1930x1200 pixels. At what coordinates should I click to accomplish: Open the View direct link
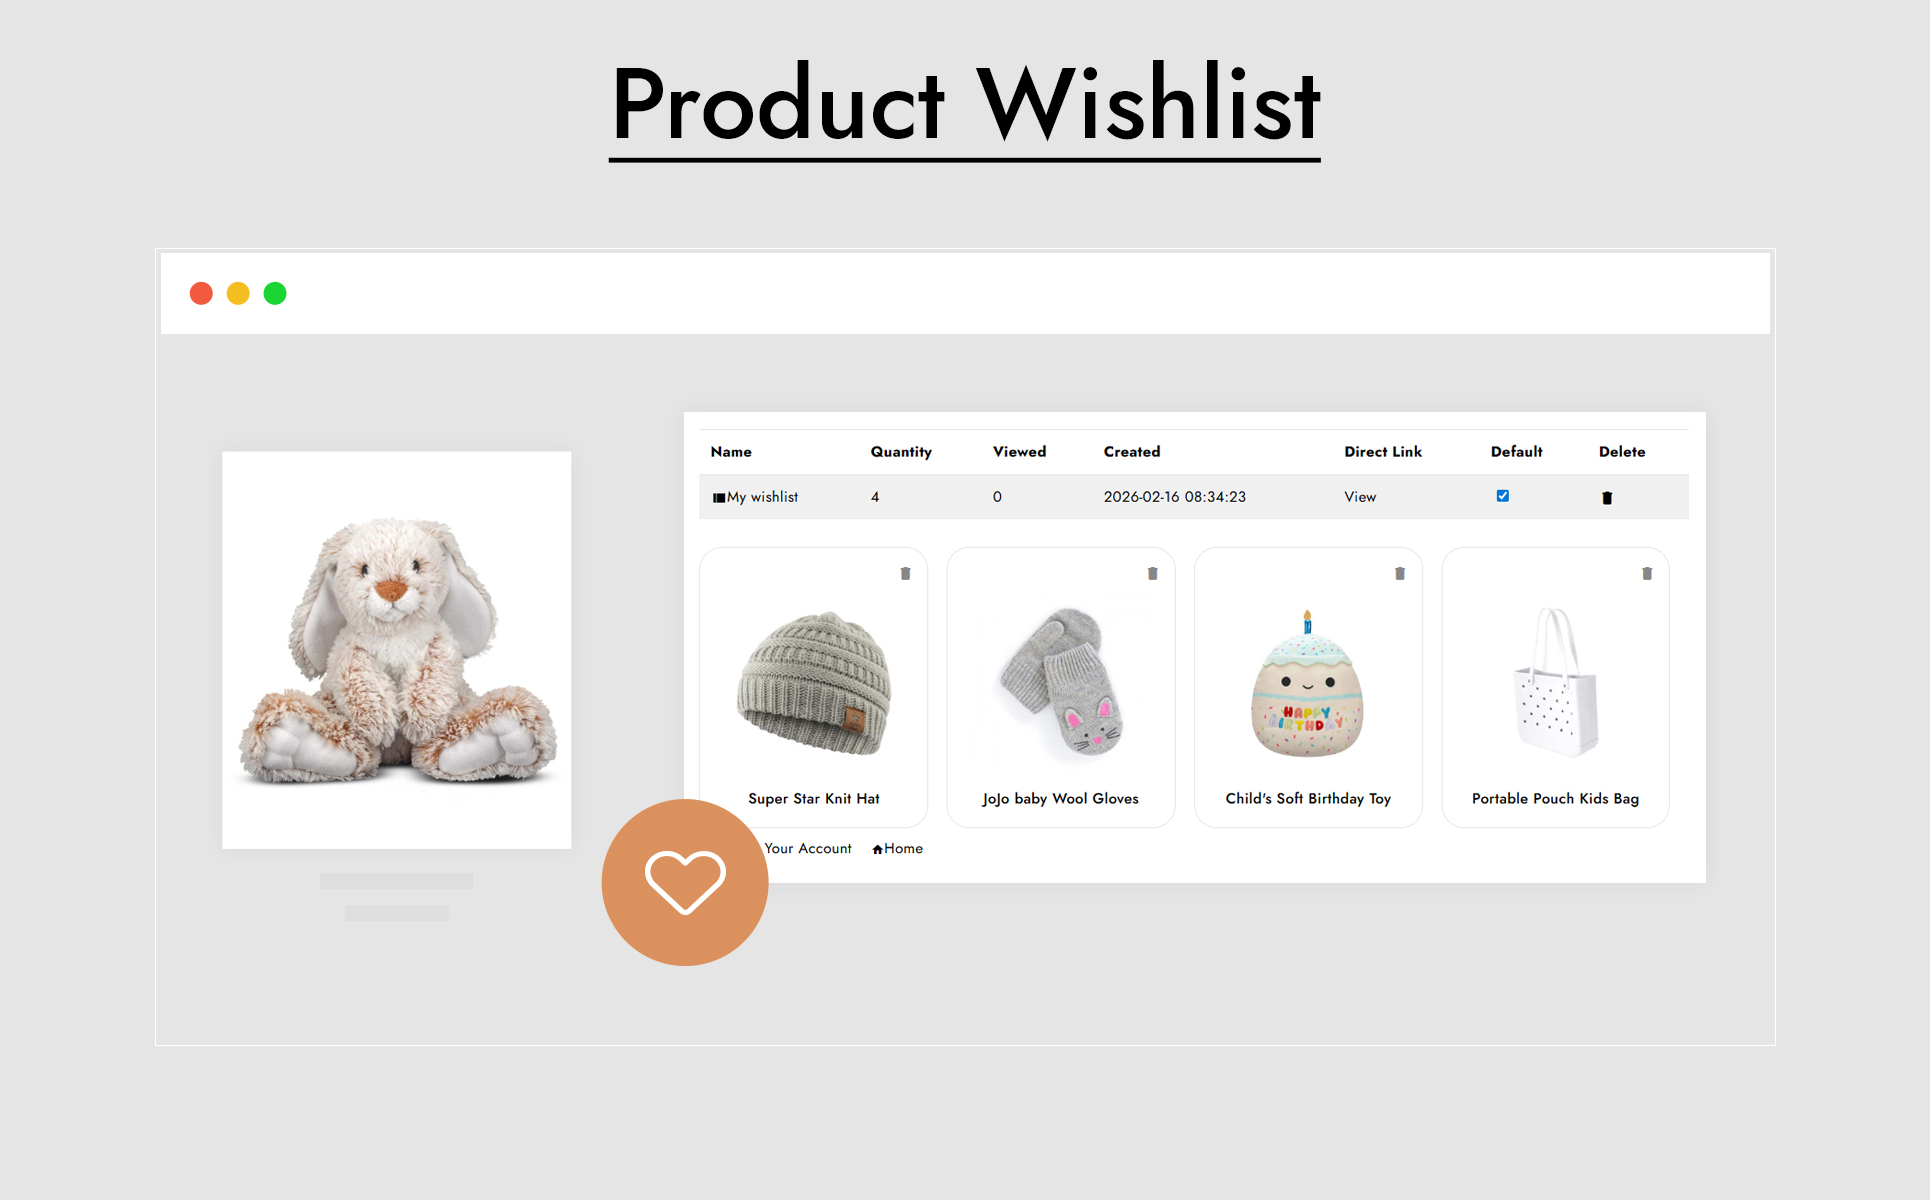1360,497
